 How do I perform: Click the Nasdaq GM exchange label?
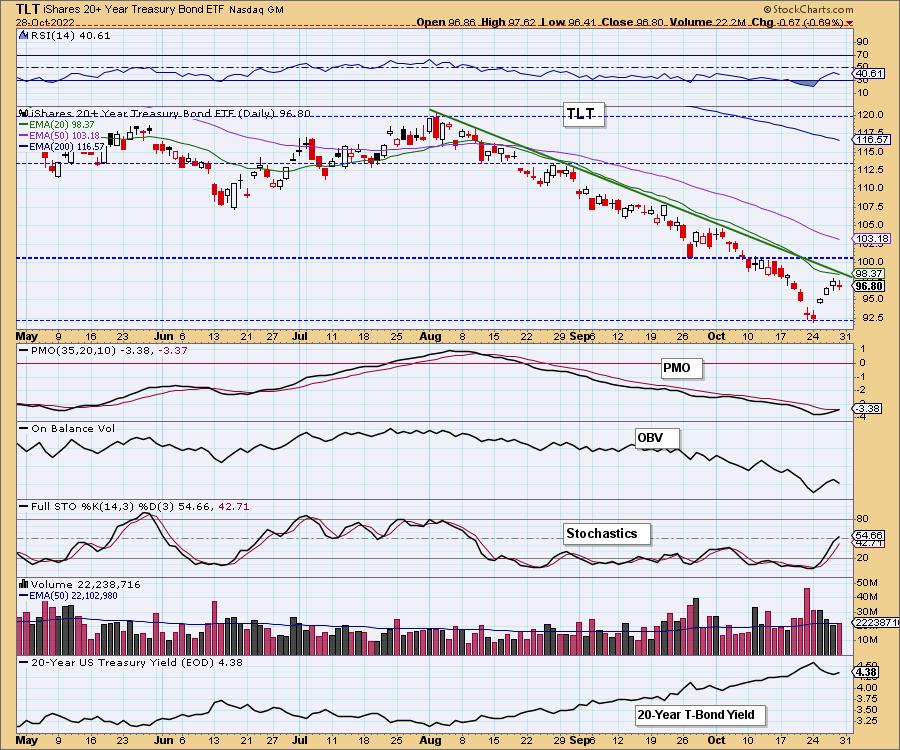click(x=256, y=10)
